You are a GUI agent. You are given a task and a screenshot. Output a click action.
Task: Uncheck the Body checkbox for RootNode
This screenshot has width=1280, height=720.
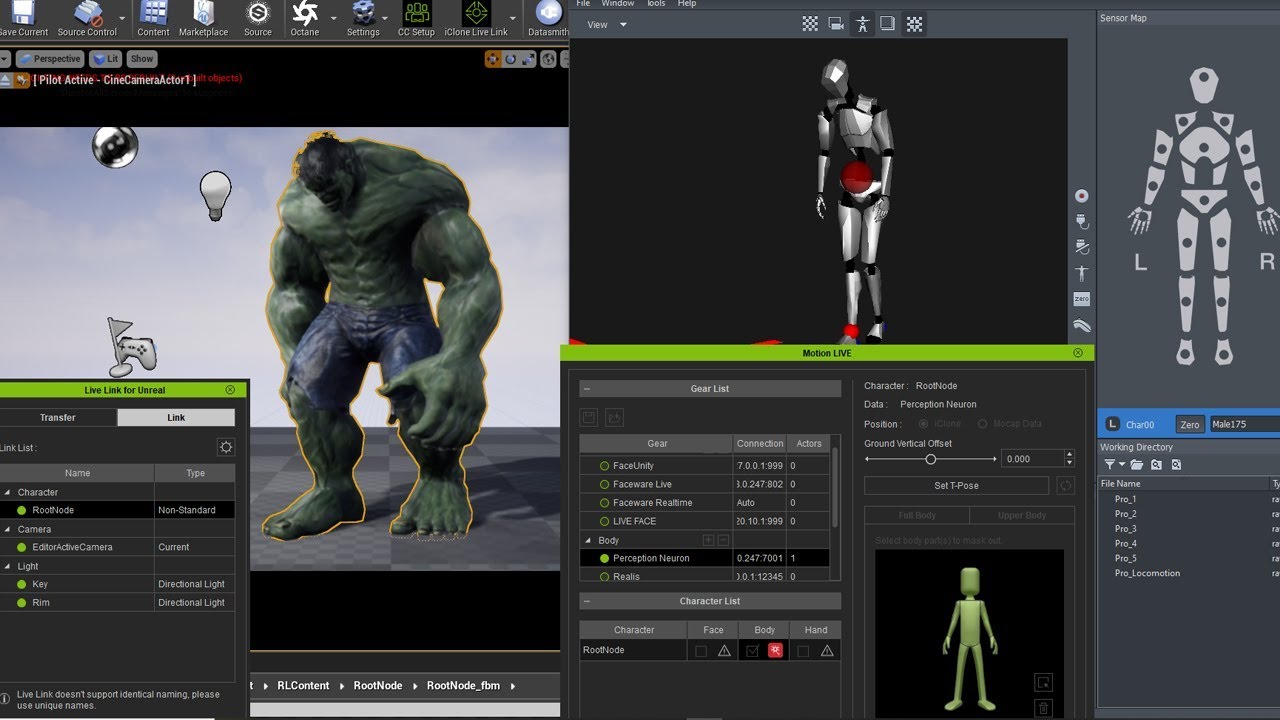point(752,651)
